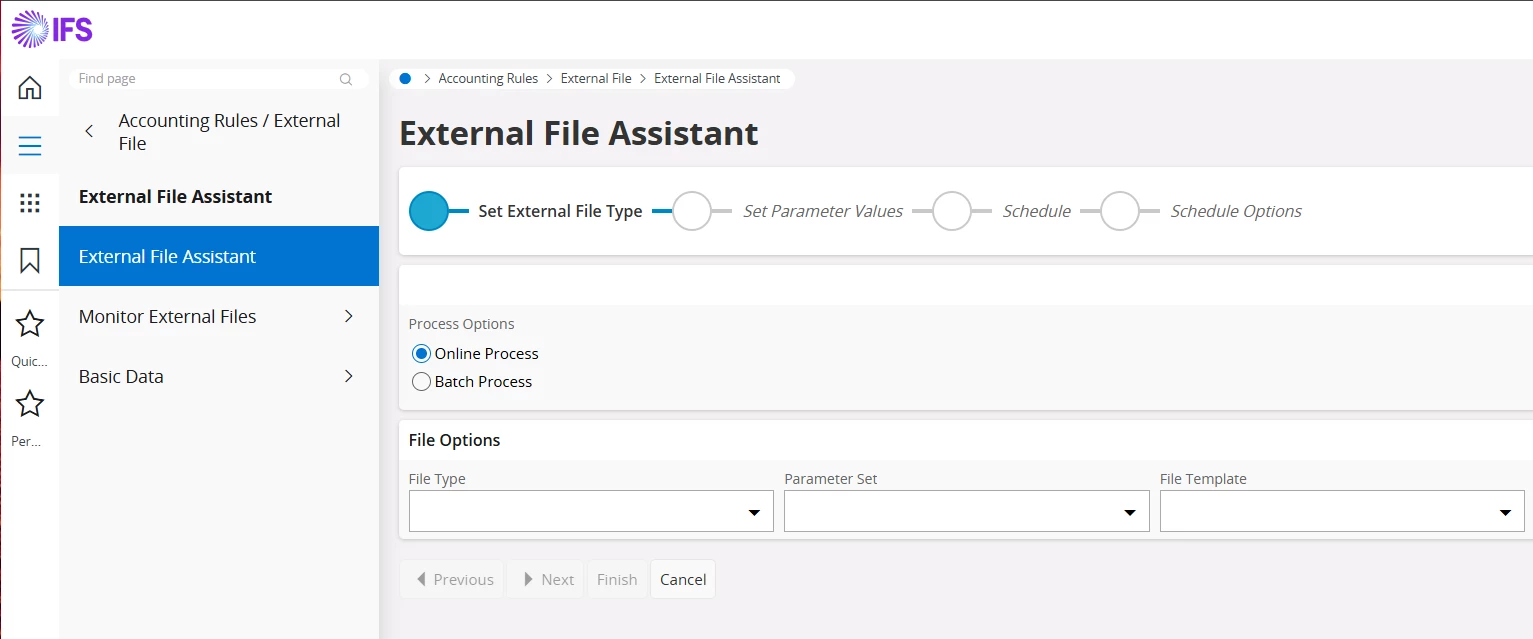Open the File Type dropdown
Image resolution: width=1533 pixels, height=639 pixels.
coord(591,511)
